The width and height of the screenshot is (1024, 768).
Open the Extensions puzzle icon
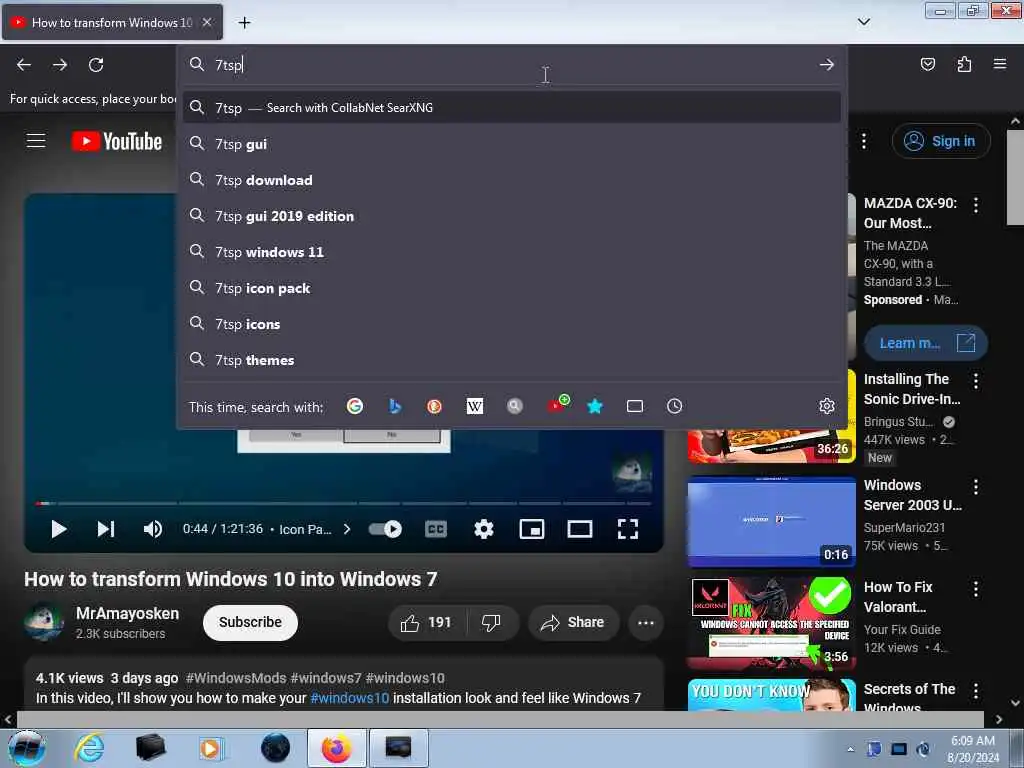coord(964,64)
